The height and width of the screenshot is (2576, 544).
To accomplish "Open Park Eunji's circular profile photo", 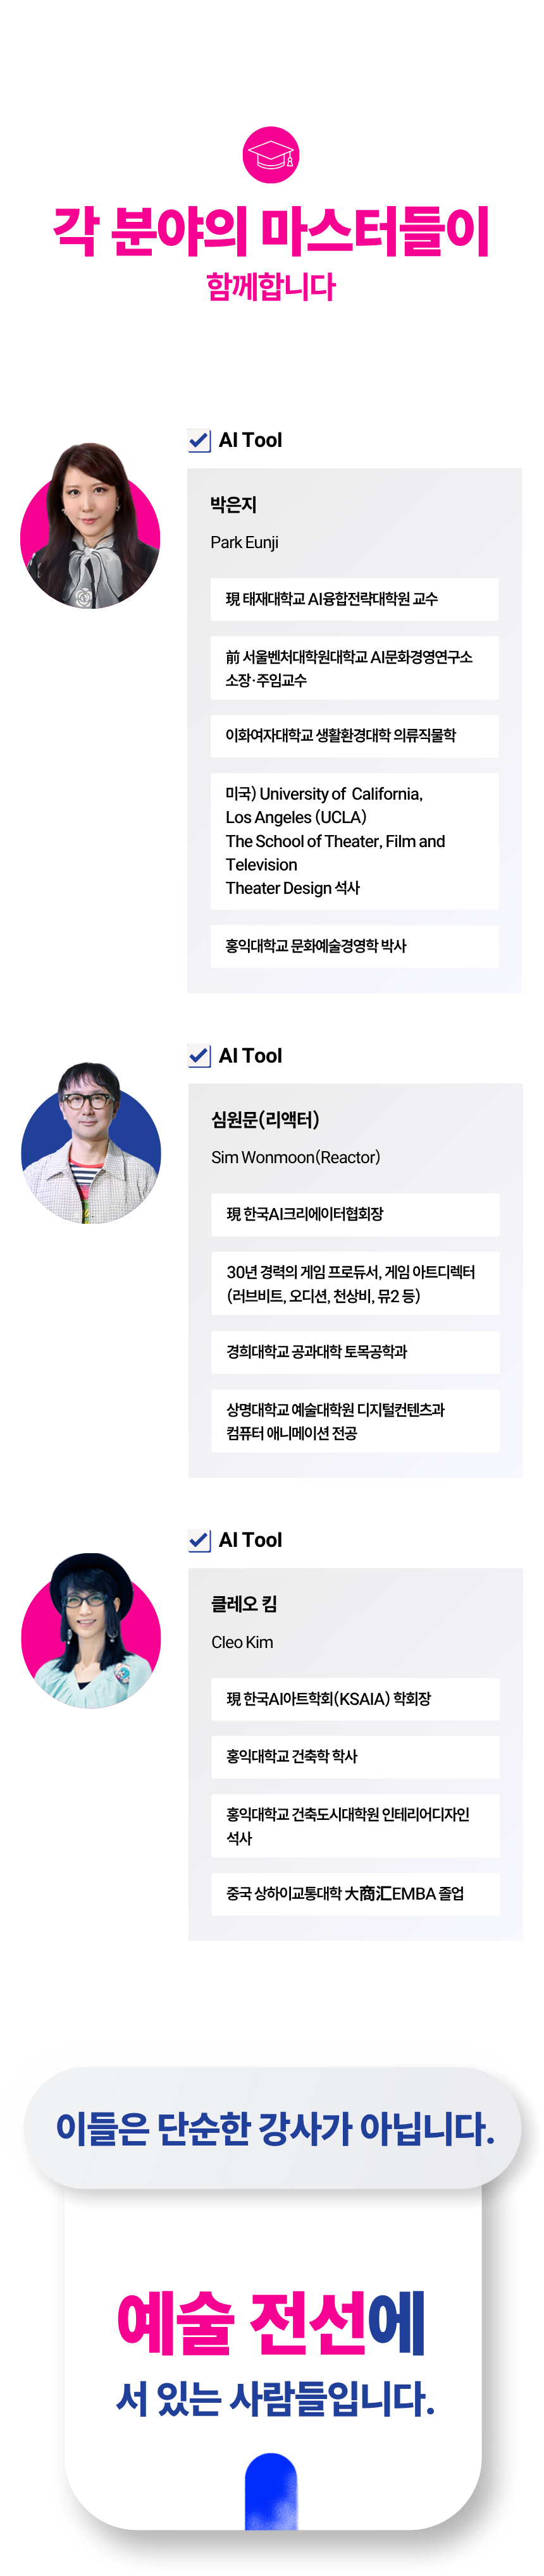I will tap(90, 527).
